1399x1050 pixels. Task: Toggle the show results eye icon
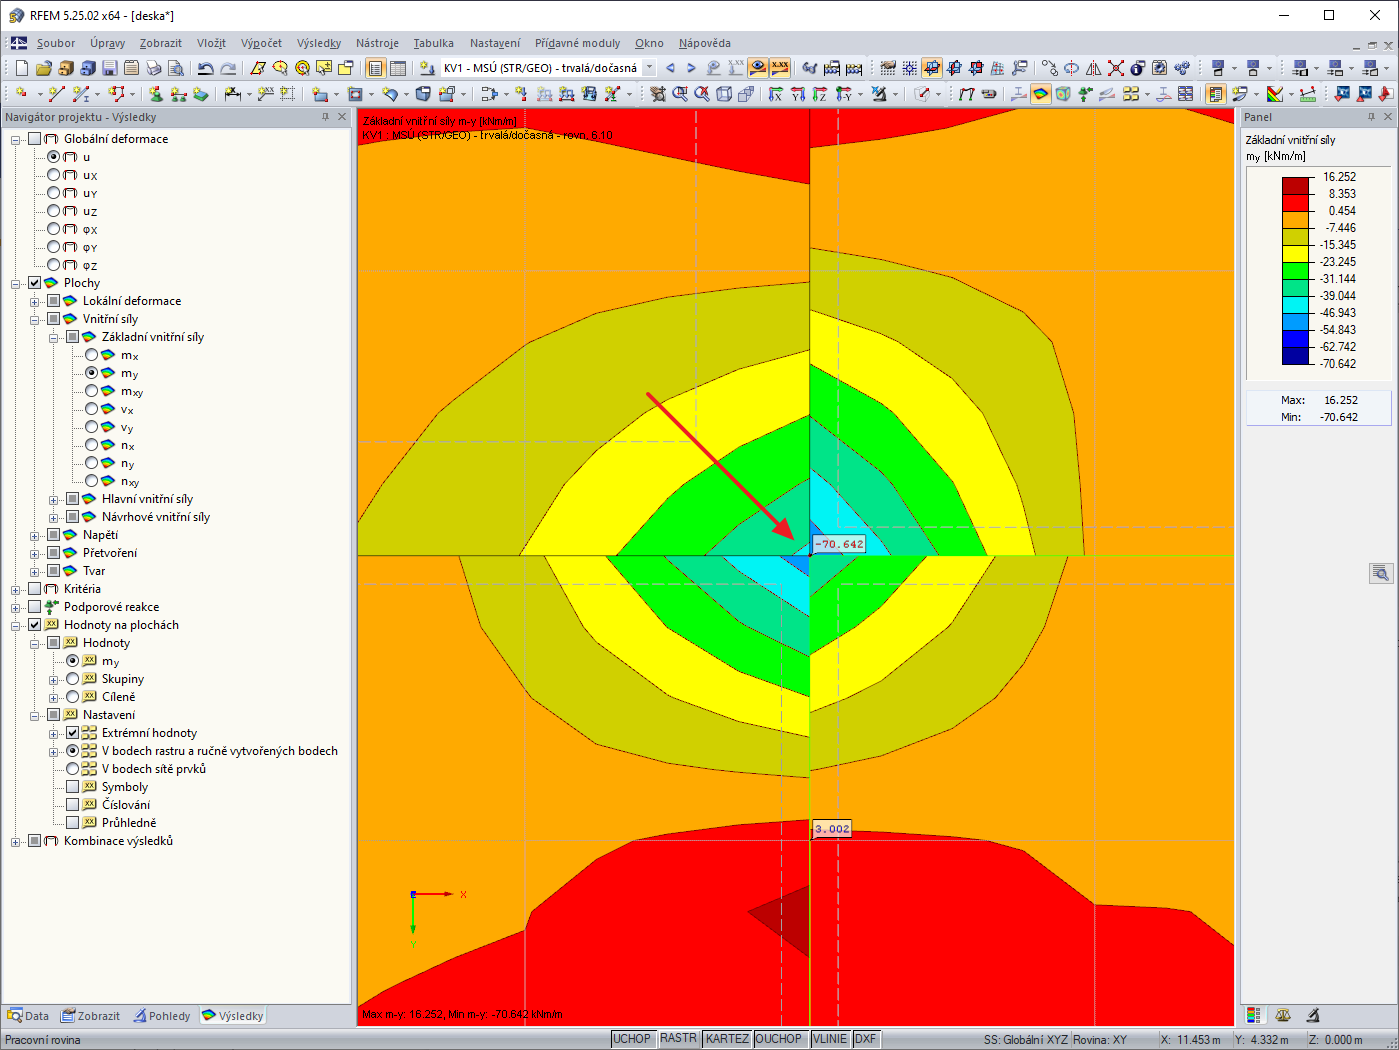pyautogui.click(x=758, y=68)
